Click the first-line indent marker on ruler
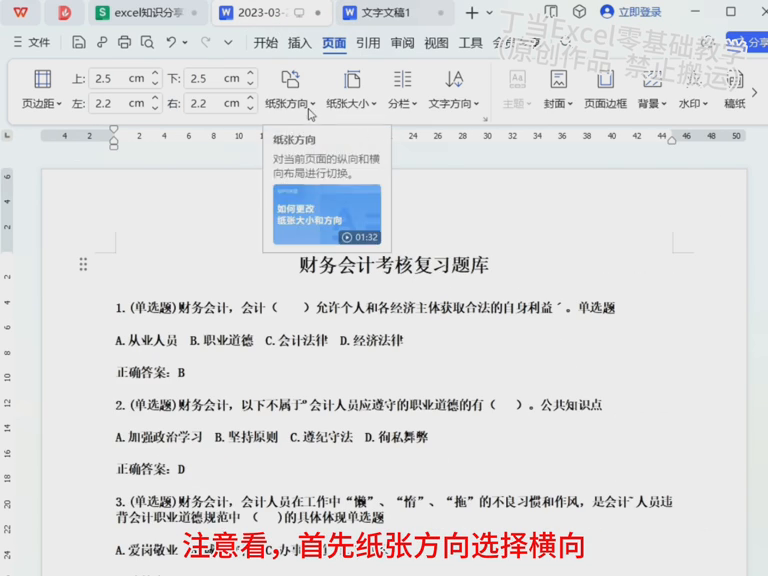768x576 pixels. click(114, 129)
